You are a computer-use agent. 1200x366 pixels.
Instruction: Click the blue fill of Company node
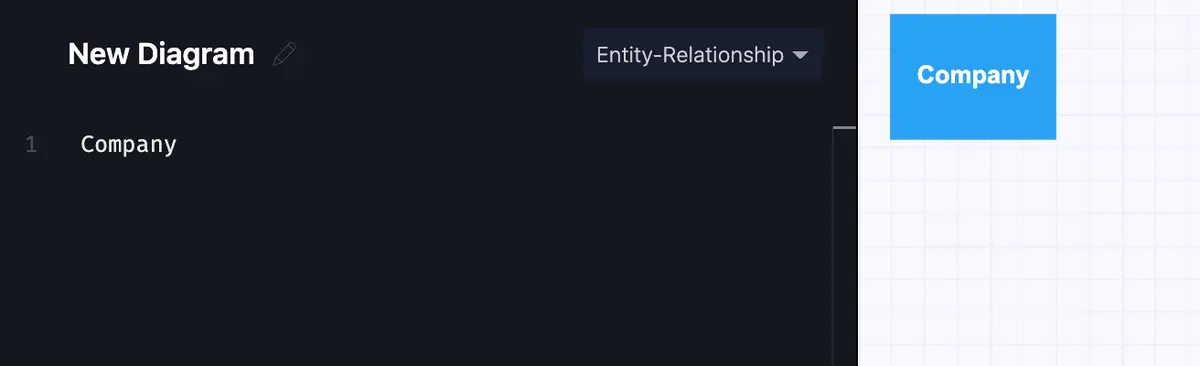point(973,115)
